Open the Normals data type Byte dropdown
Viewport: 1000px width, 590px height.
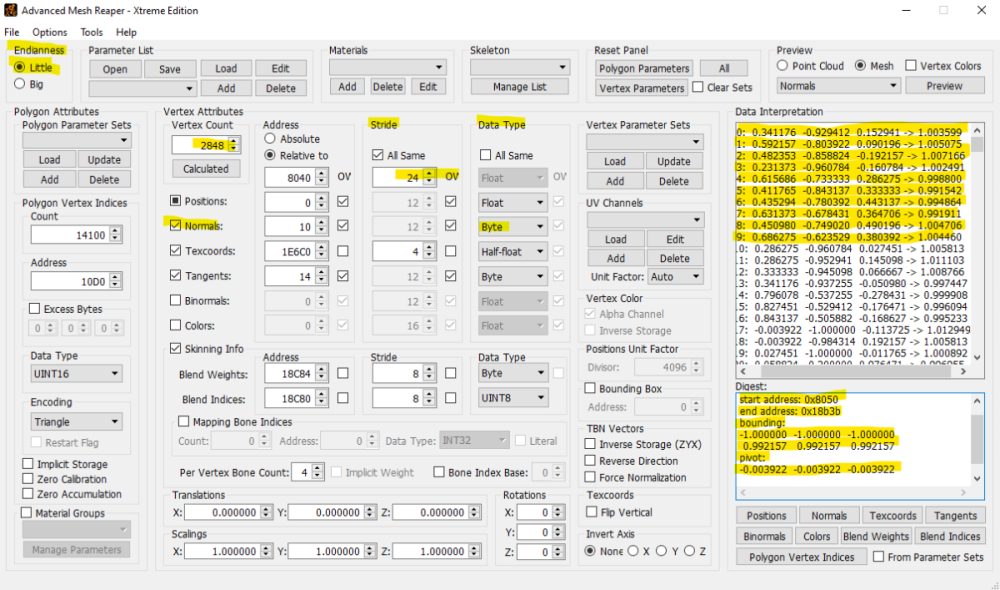(x=513, y=227)
